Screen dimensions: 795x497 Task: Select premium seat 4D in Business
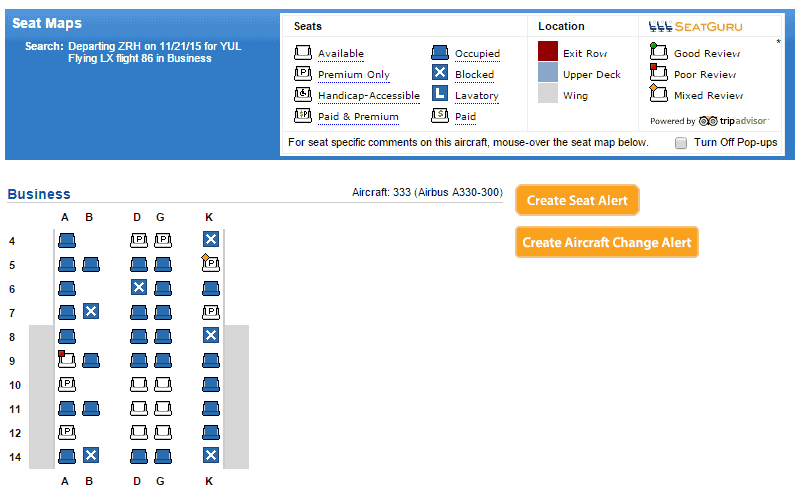[x=139, y=240]
